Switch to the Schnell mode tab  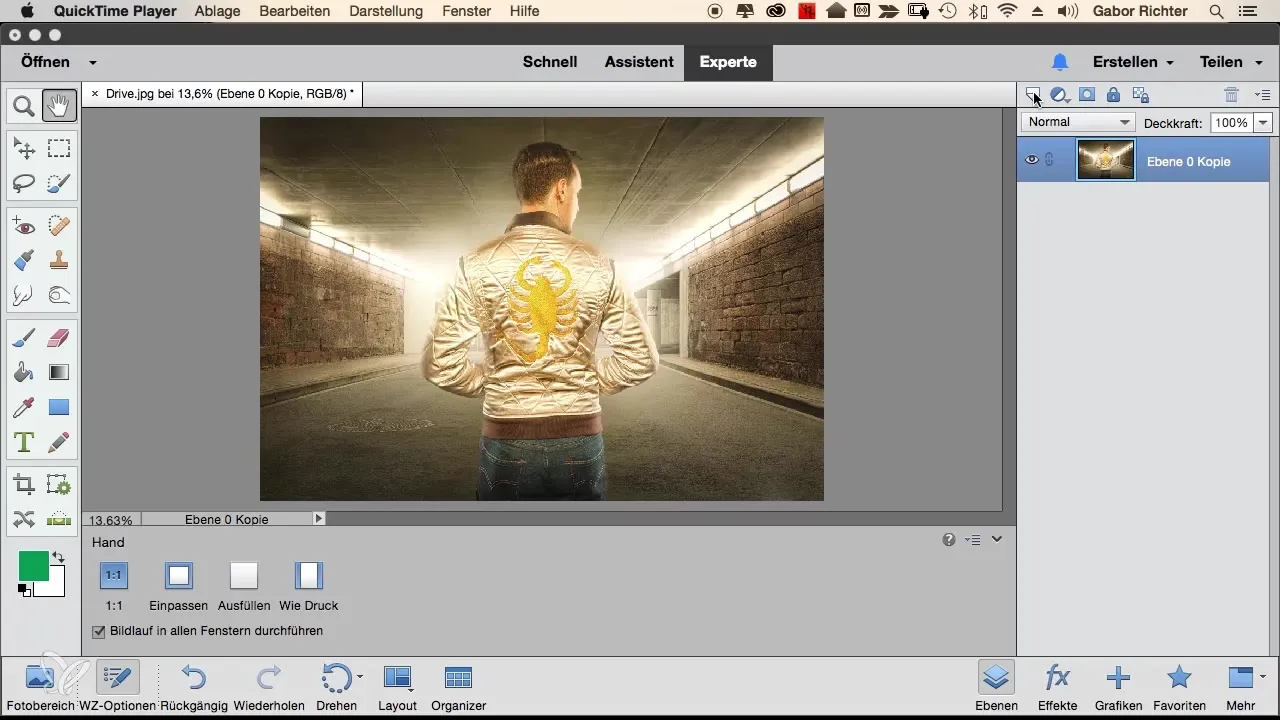[x=550, y=62]
